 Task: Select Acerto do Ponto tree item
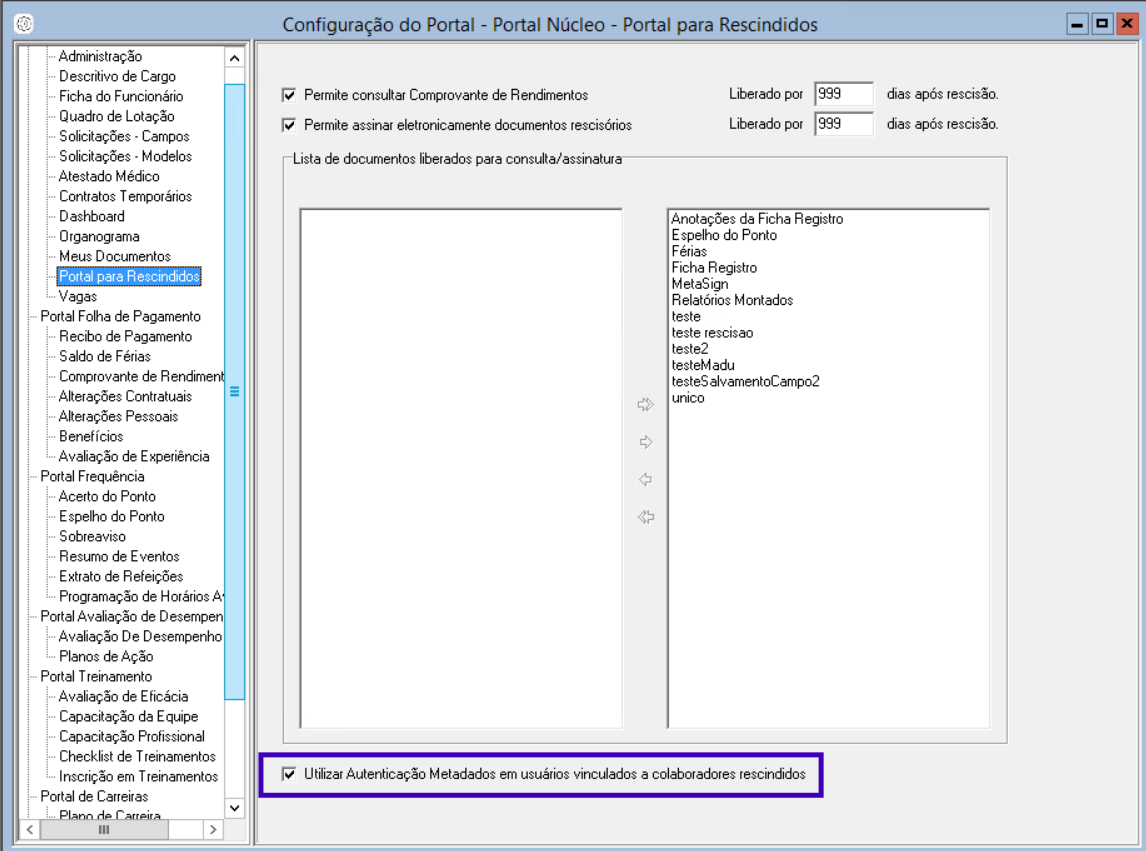coord(107,496)
